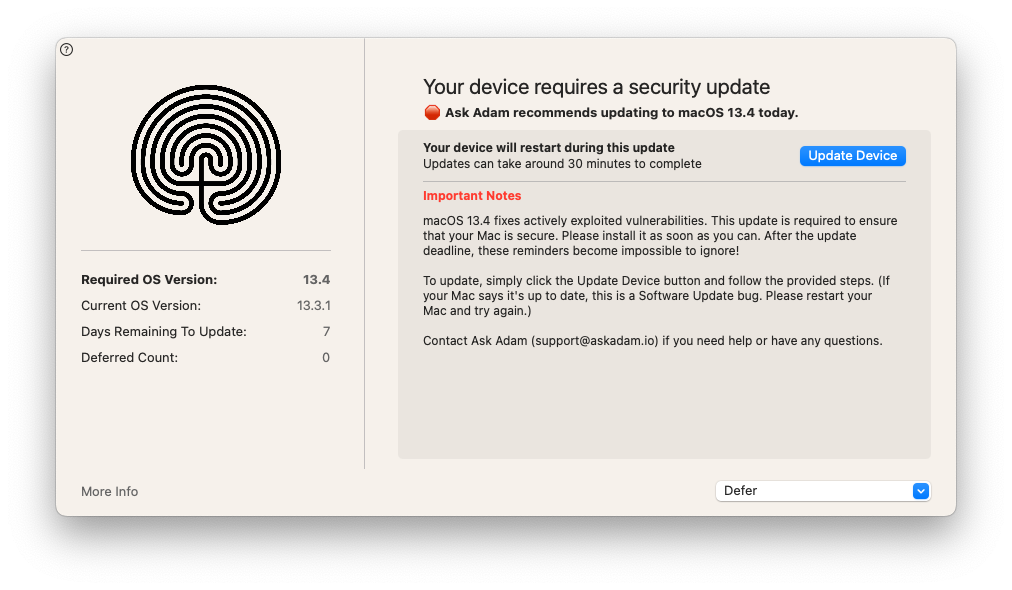Click the question mark help icon

point(66,50)
